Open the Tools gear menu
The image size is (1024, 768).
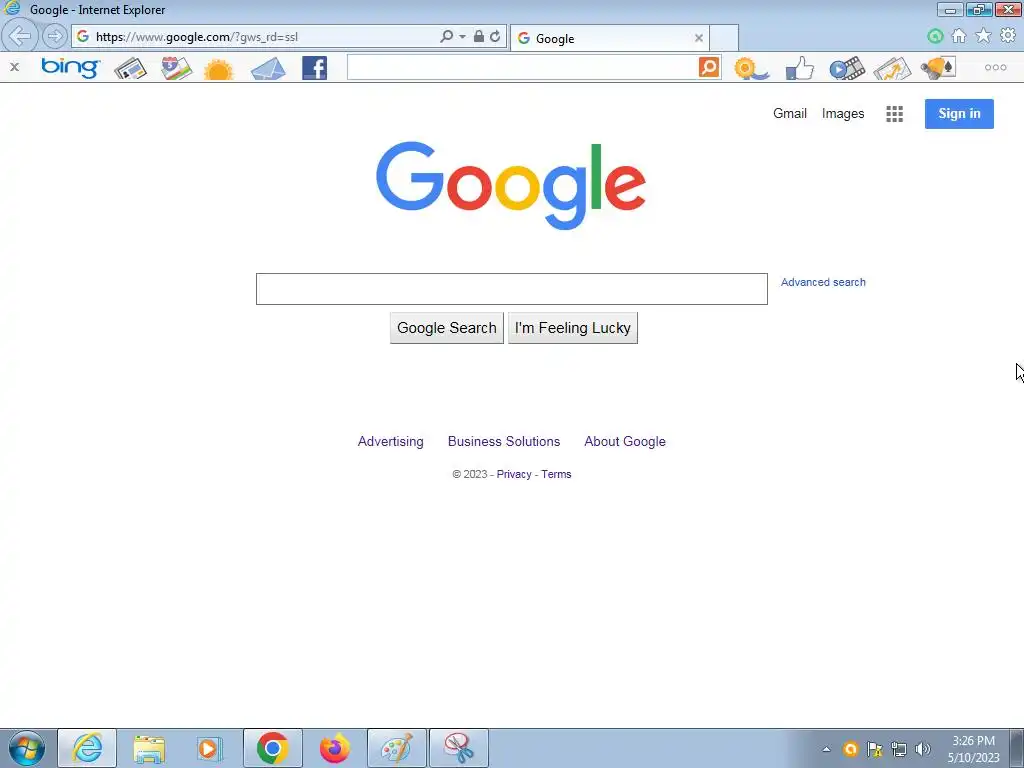[1008, 36]
